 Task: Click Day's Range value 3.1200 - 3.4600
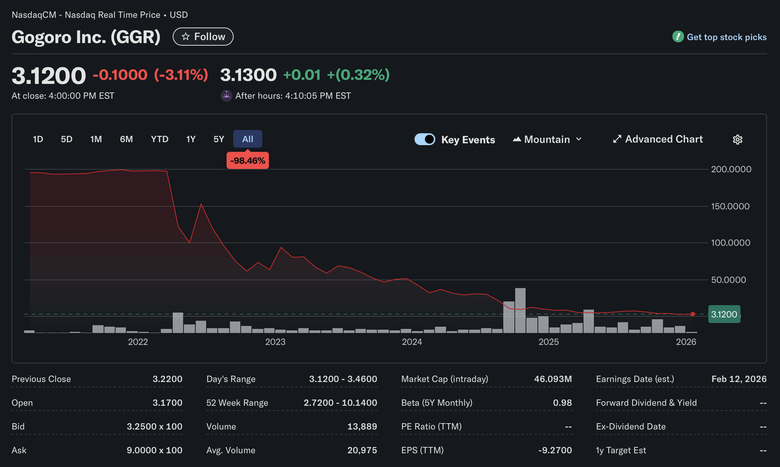(343, 379)
